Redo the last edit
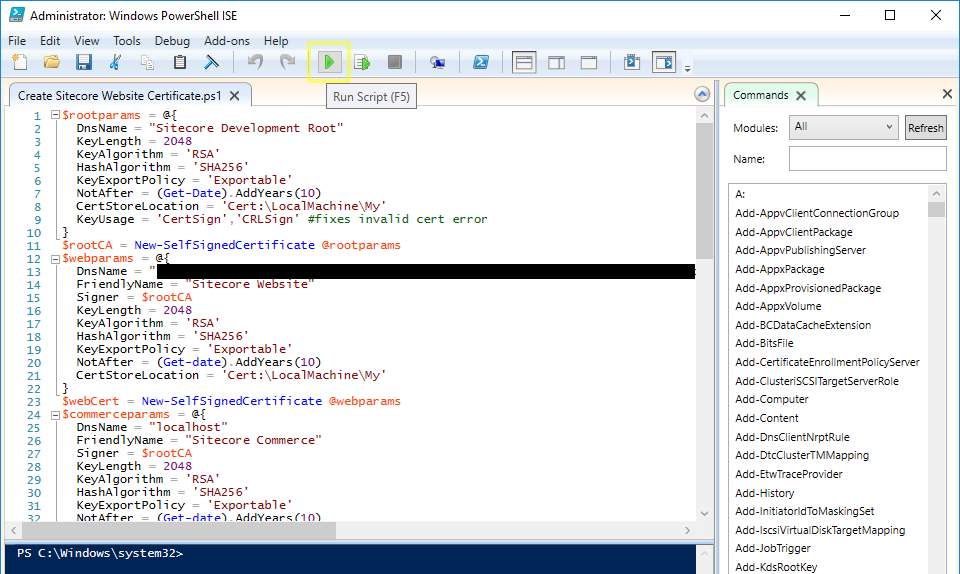The image size is (960, 574). pyautogui.click(x=287, y=62)
